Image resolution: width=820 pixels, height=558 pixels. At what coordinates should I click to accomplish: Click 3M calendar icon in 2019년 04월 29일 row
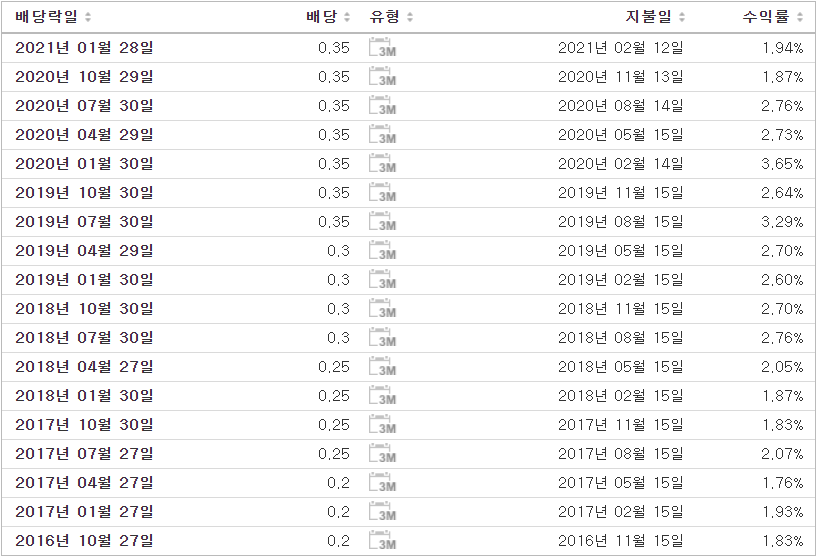coord(382,251)
